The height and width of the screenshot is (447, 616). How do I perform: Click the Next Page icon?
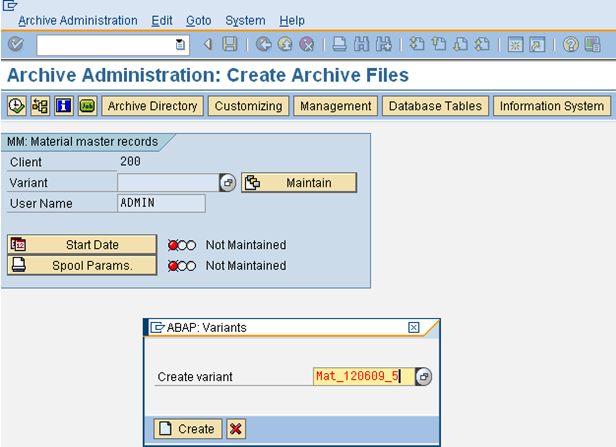click(460, 44)
